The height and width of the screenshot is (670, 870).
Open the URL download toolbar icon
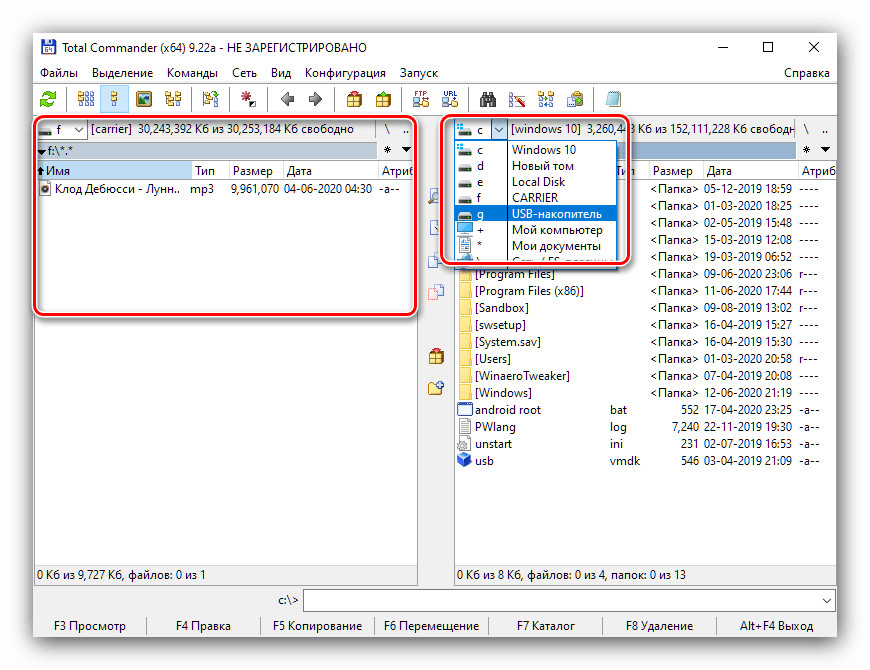click(449, 99)
